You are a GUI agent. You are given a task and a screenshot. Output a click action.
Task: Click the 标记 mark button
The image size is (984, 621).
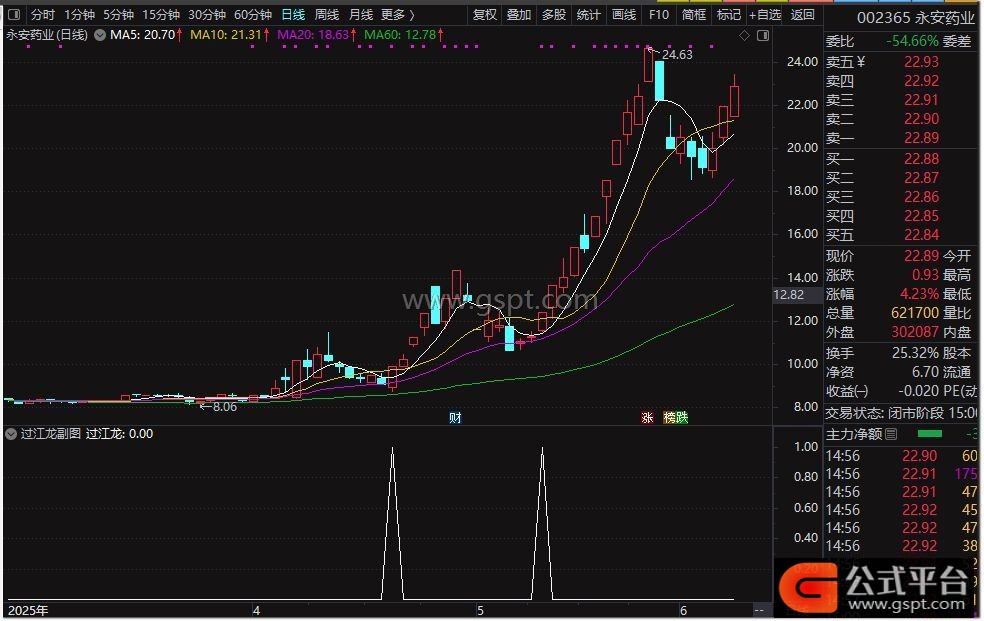click(729, 14)
